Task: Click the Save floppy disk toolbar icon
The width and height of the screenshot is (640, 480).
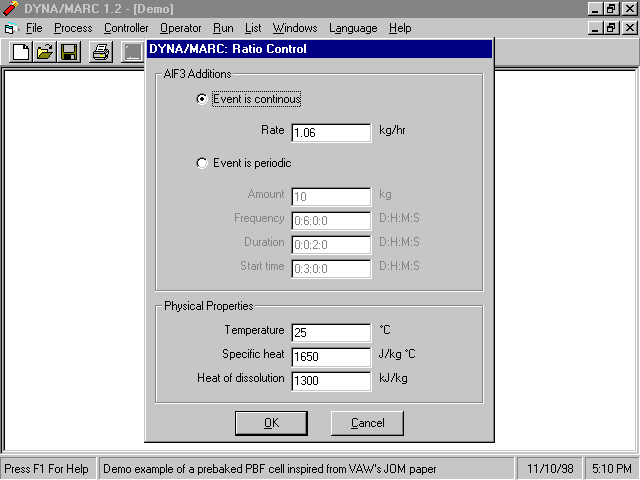Action: 69,52
